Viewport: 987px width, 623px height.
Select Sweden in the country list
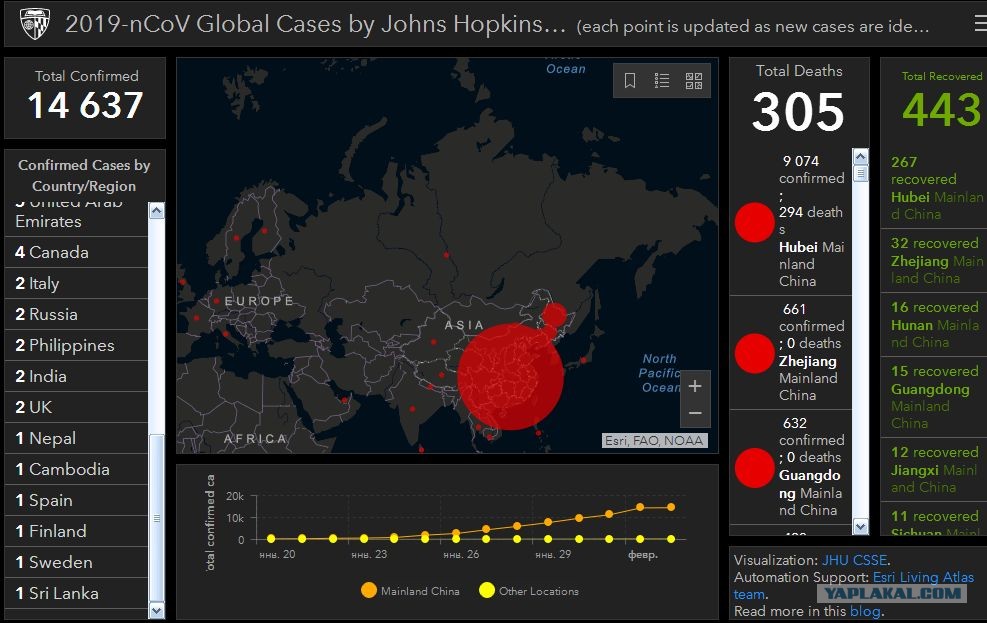[76, 562]
